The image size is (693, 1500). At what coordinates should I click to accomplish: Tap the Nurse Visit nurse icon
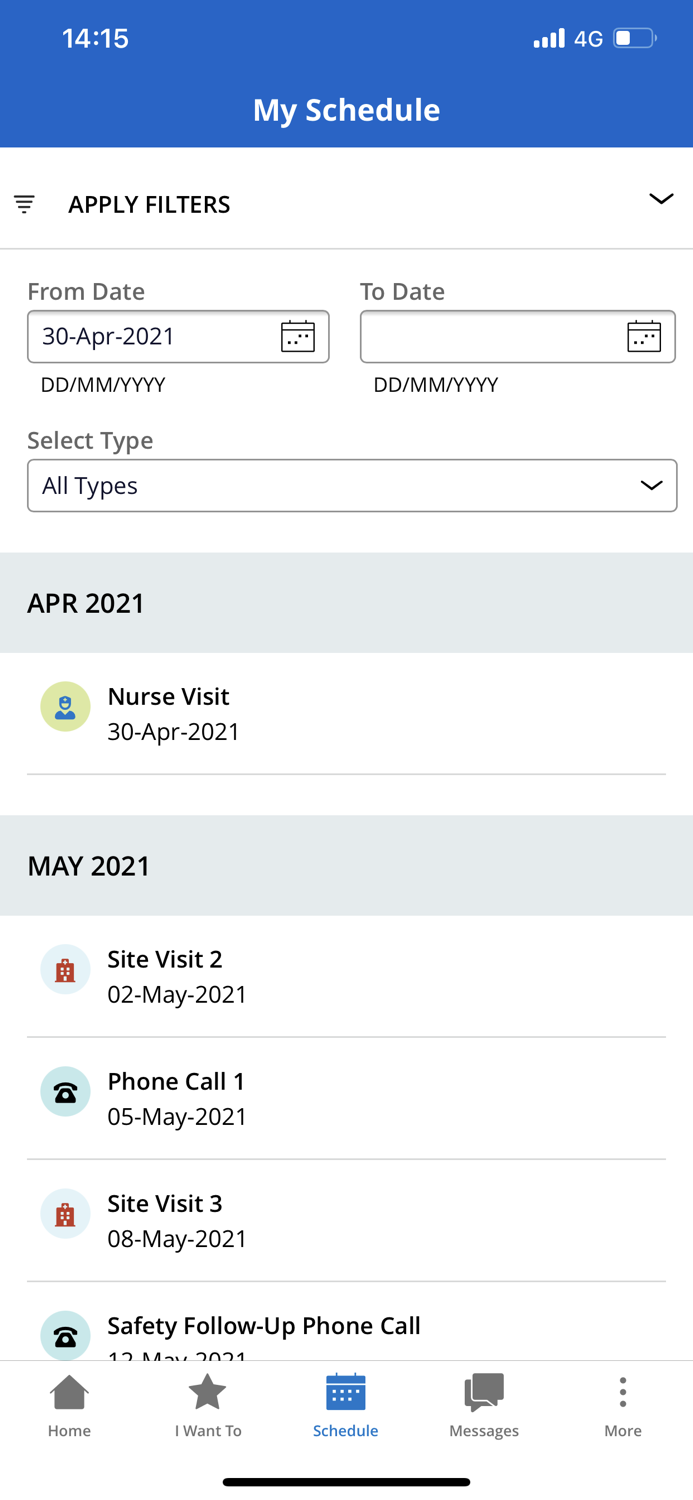pyautogui.click(x=65, y=707)
